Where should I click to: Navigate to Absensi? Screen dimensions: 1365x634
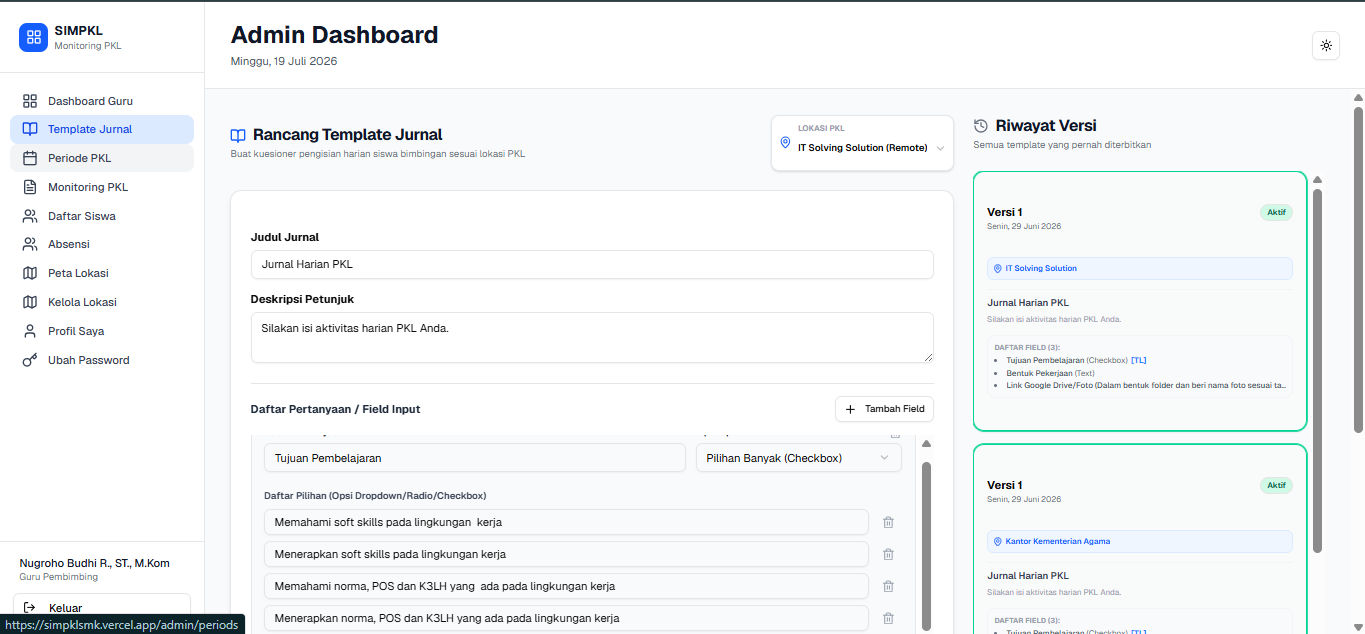pyautogui.click(x=102, y=244)
